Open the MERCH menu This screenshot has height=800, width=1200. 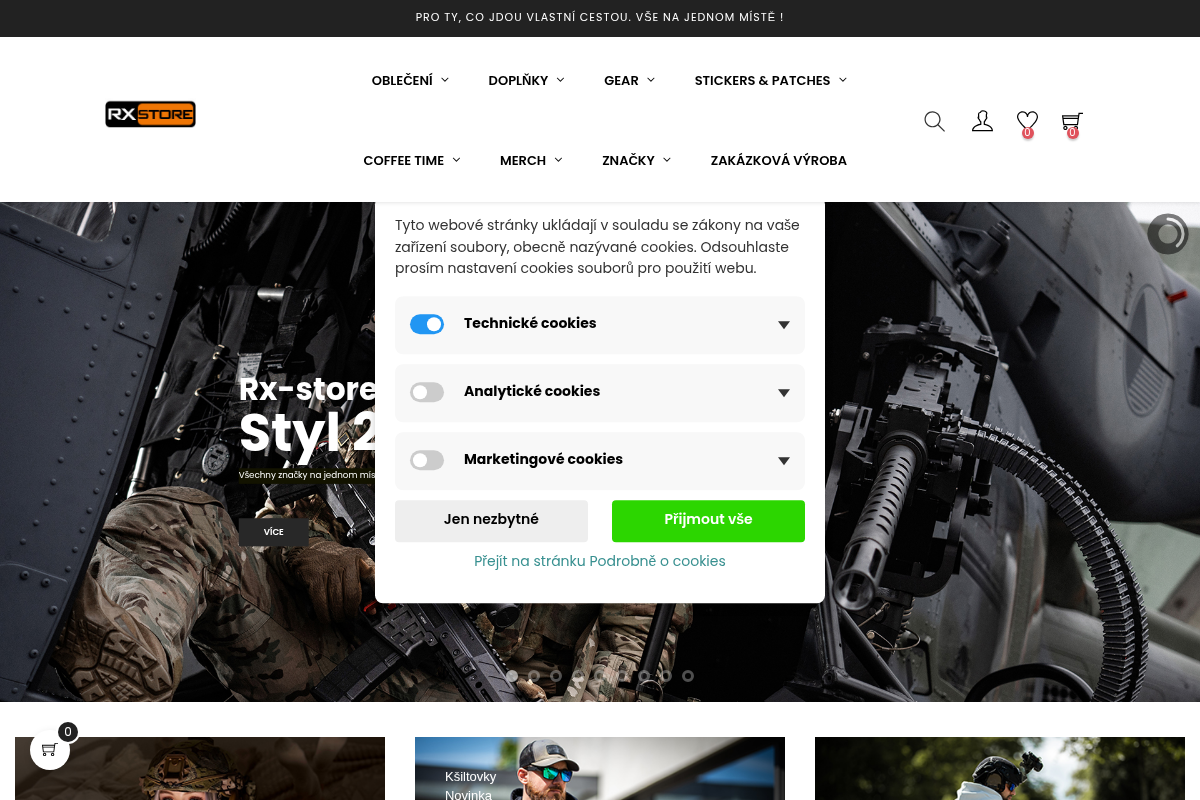coord(531,160)
